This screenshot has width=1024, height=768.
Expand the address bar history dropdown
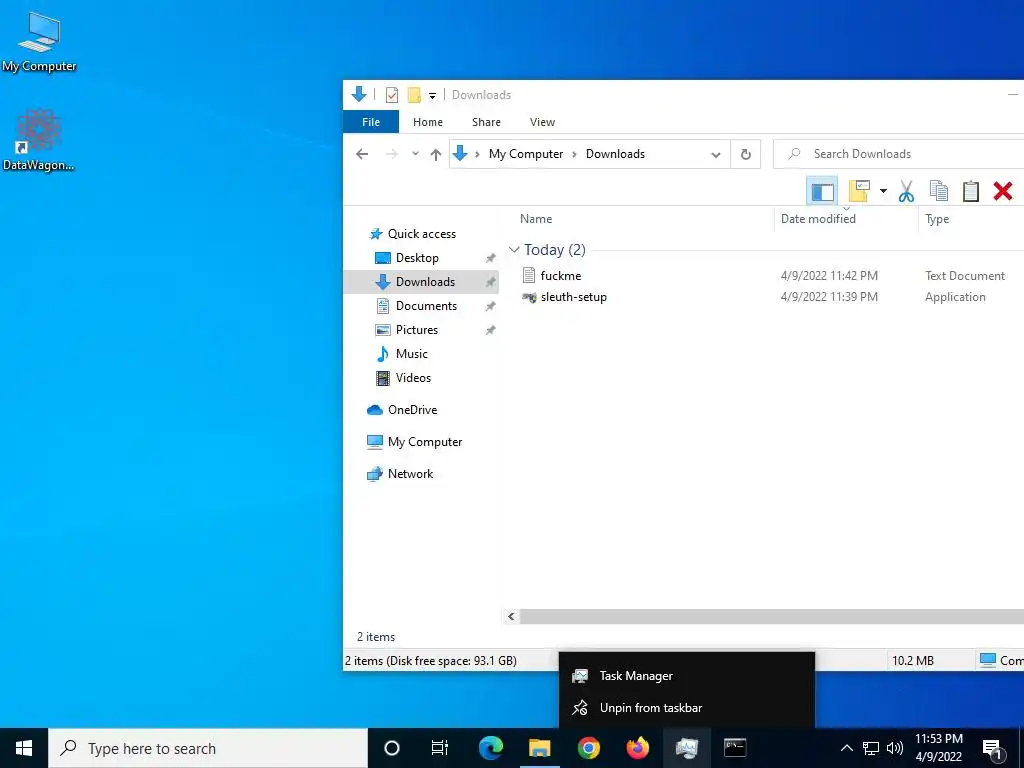pyautogui.click(x=716, y=155)
